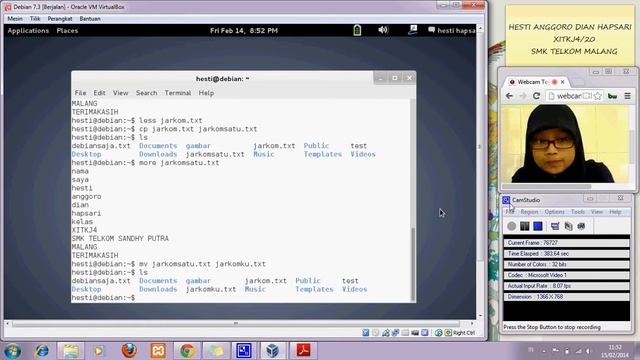Open the terminal File menu
The width and height of the screenshot is (640, 360).
click(x=80, y=93)
